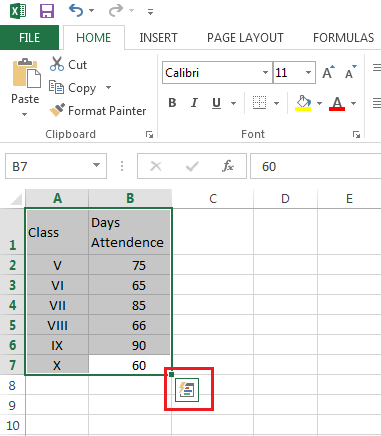This screenshot has width=381, height=436.
Task: Open the FORMULAS tab
Action: 343,38
